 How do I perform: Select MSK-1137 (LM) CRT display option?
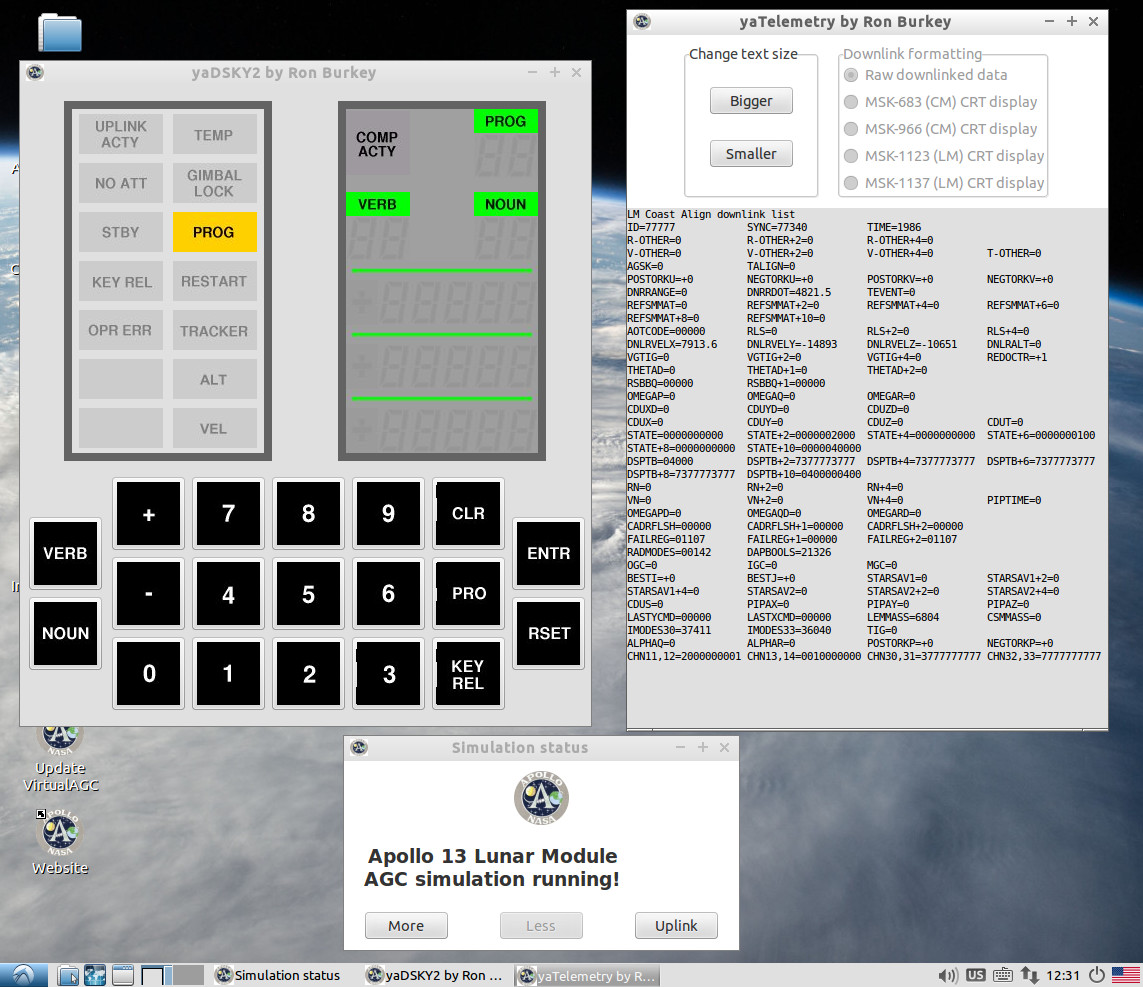[x=852, y=183]
